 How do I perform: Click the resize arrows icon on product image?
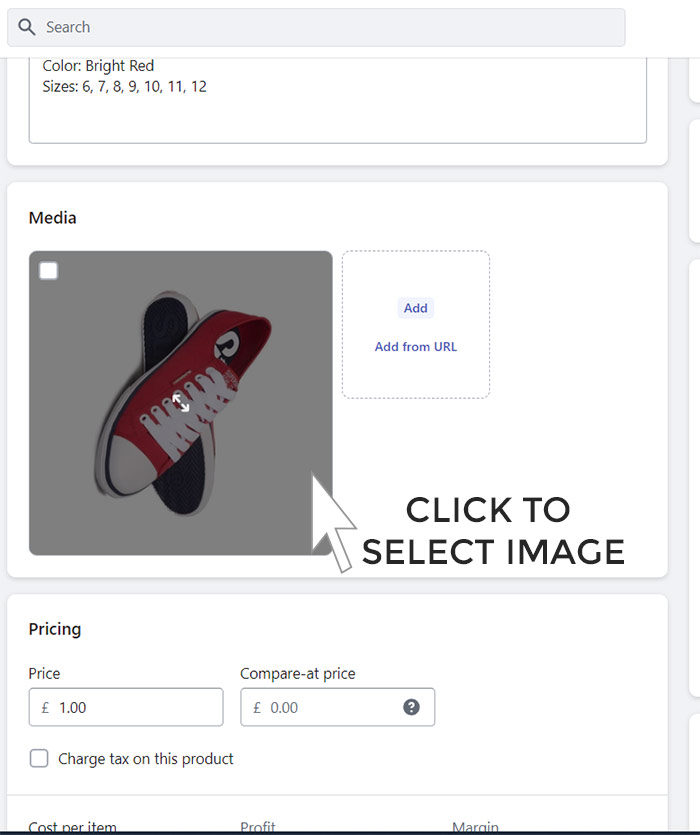[179, 403]
